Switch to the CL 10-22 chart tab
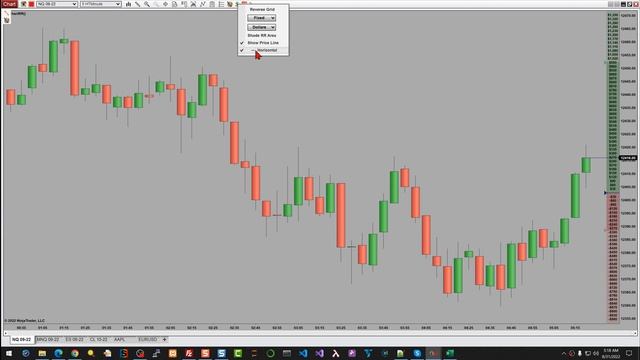Image resolution: width=640 pixels, height=360 pixels. tap(98, 340)
